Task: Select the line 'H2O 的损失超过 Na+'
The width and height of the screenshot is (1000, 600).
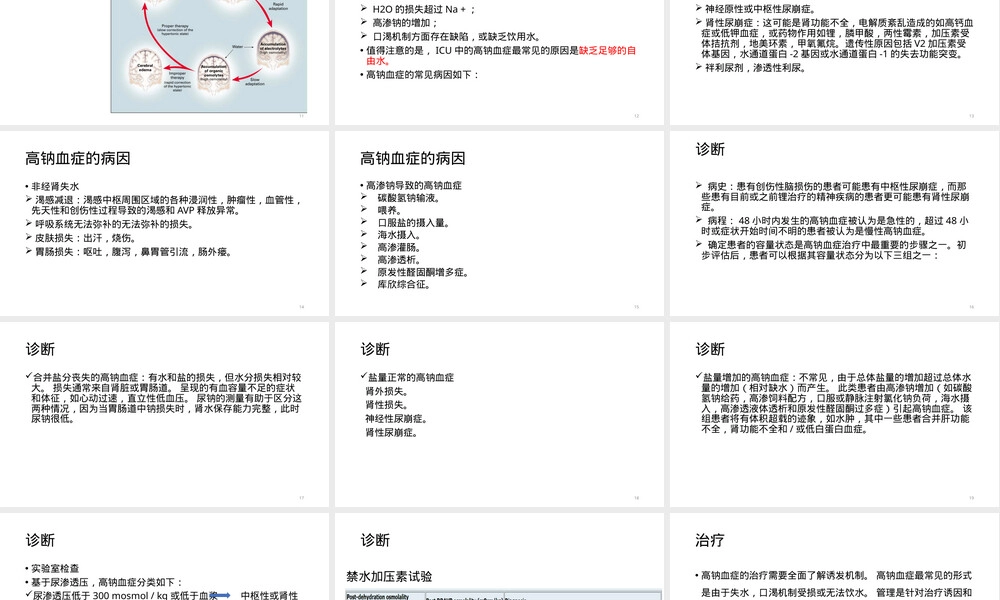Action: [x=424, y=9]
